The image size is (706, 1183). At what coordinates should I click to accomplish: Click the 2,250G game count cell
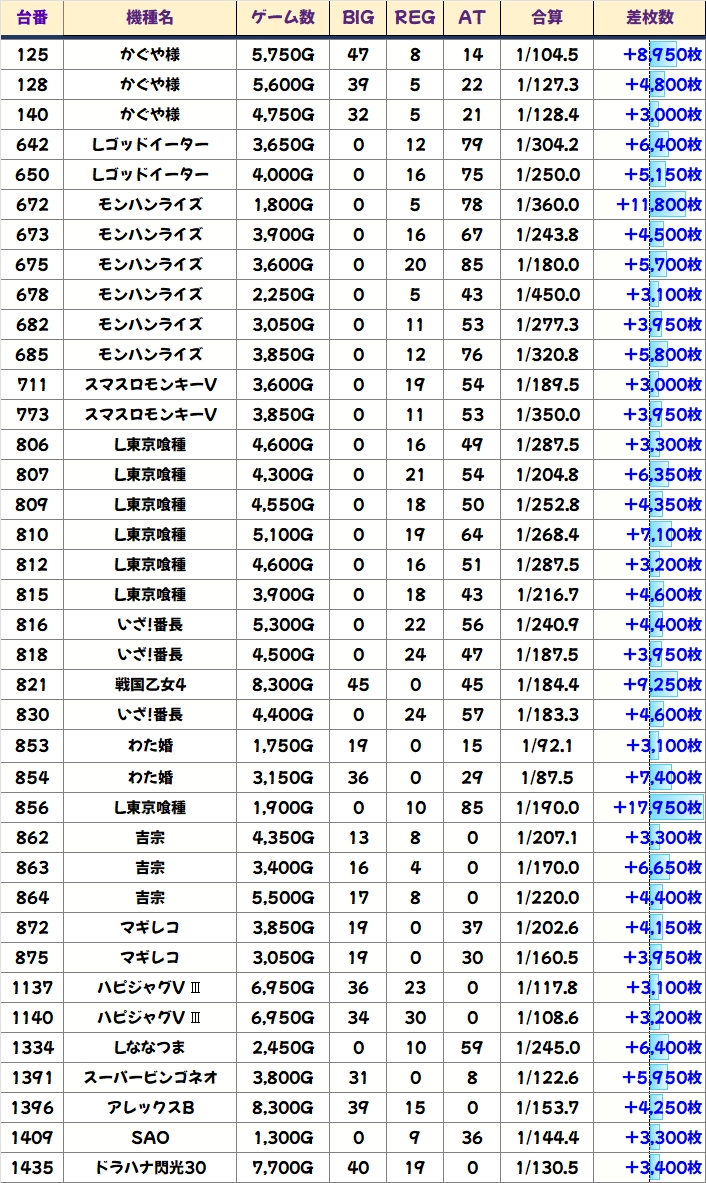coord(283,294)
